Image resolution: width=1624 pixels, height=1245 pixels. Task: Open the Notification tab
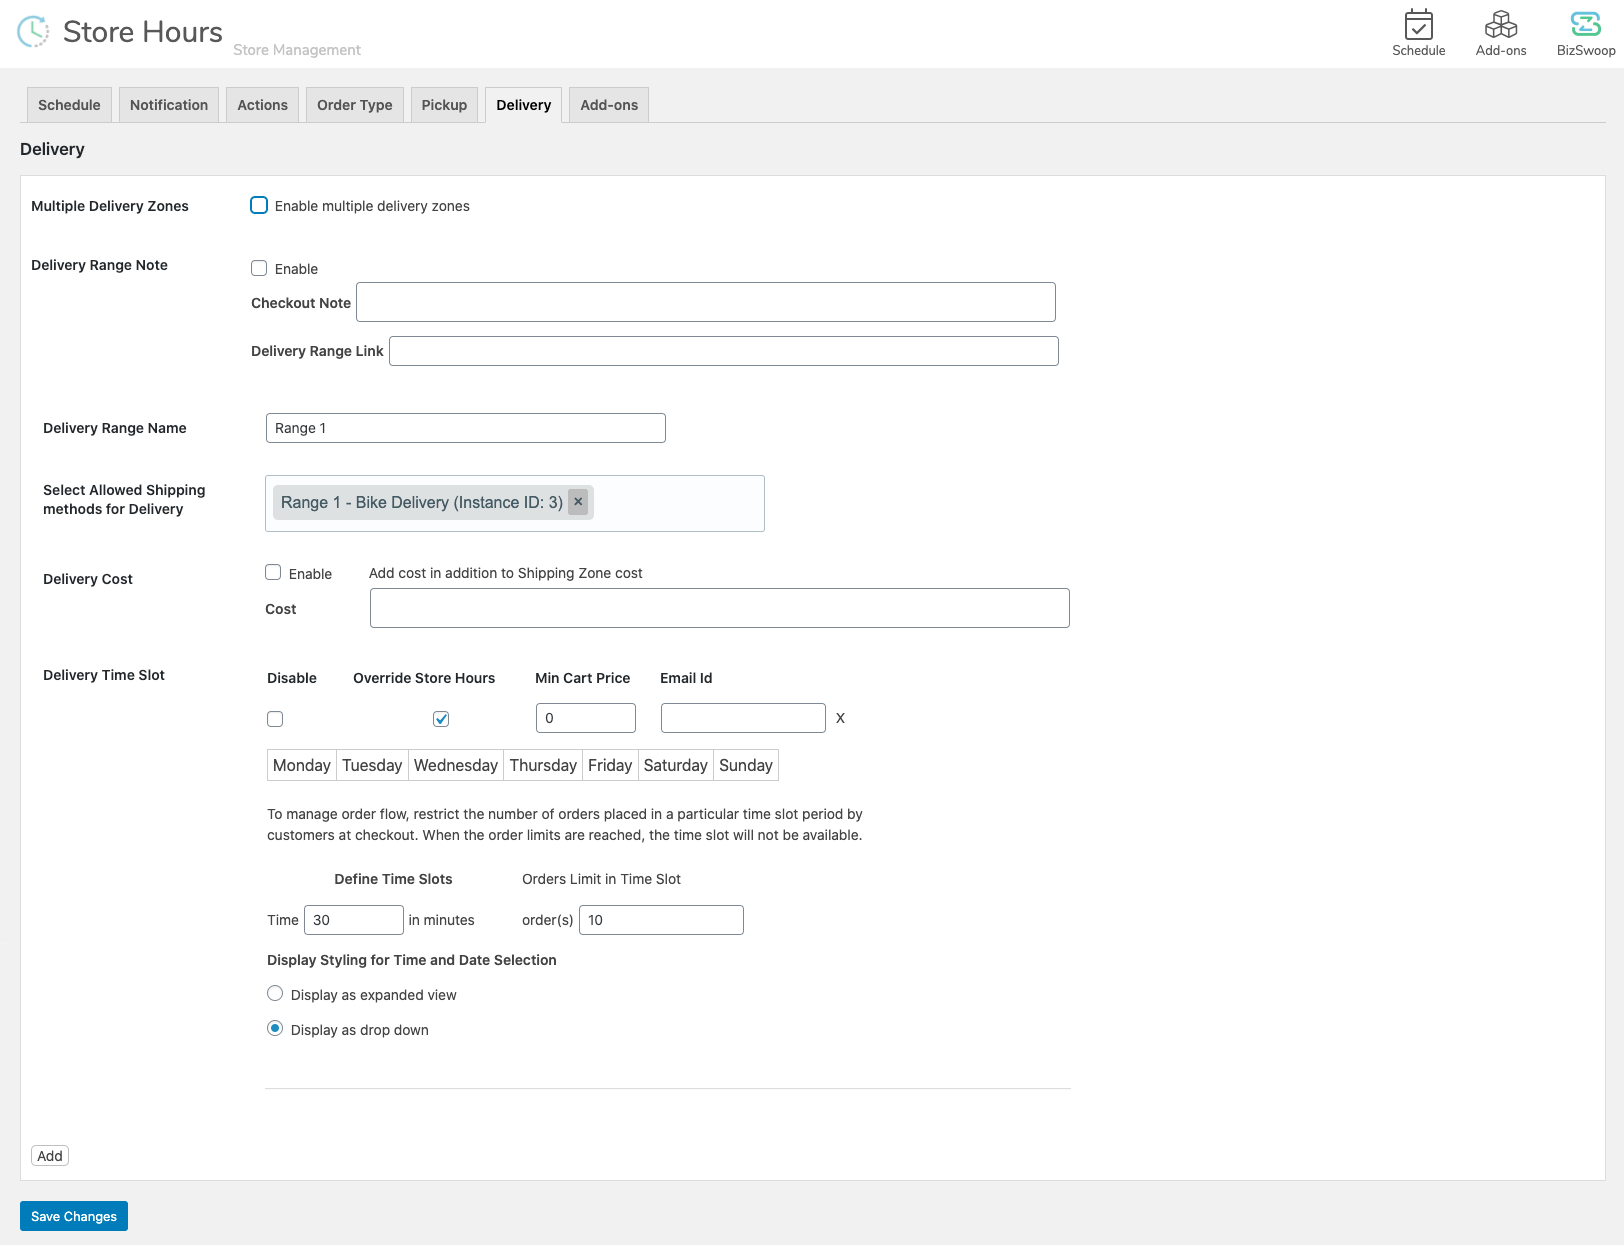click(168, 104)
